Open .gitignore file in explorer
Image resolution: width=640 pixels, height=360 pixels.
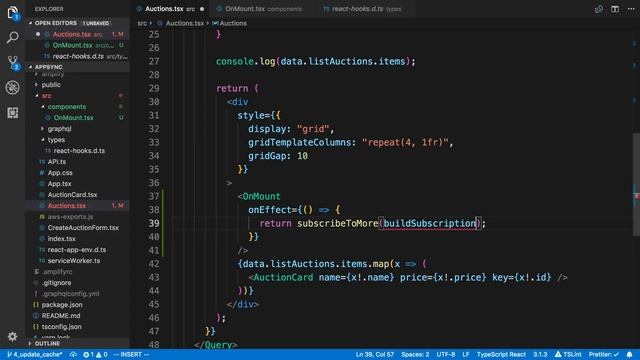[56, 283]
